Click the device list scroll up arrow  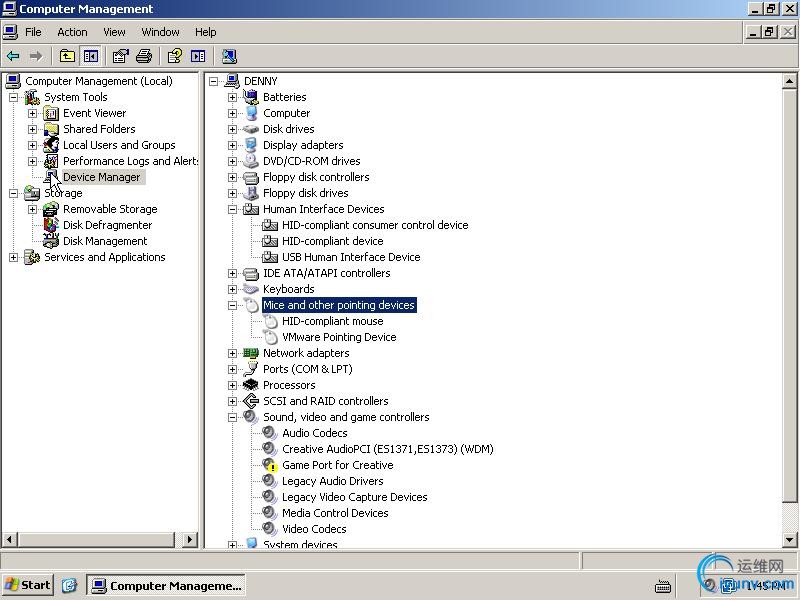tap(789, 81)
